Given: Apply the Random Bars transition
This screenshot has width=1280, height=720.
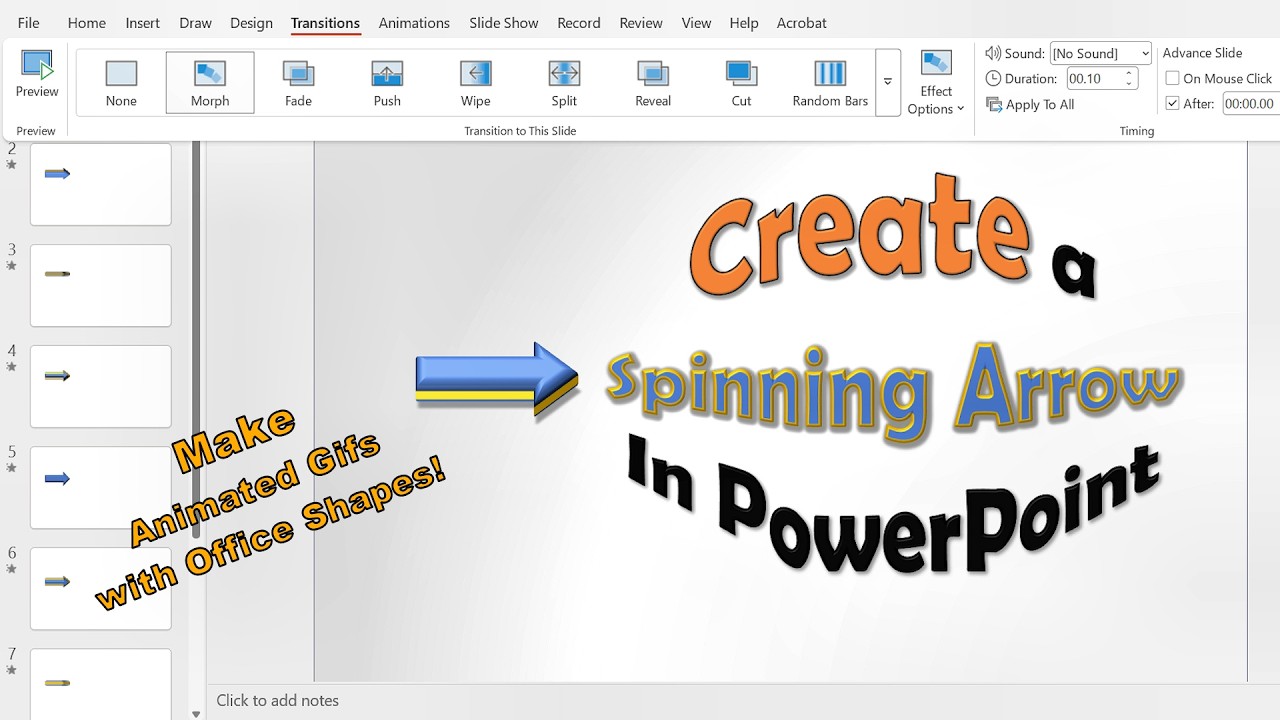Looking at the screenshot, I should pyautogui.click(x=830, y=83).
